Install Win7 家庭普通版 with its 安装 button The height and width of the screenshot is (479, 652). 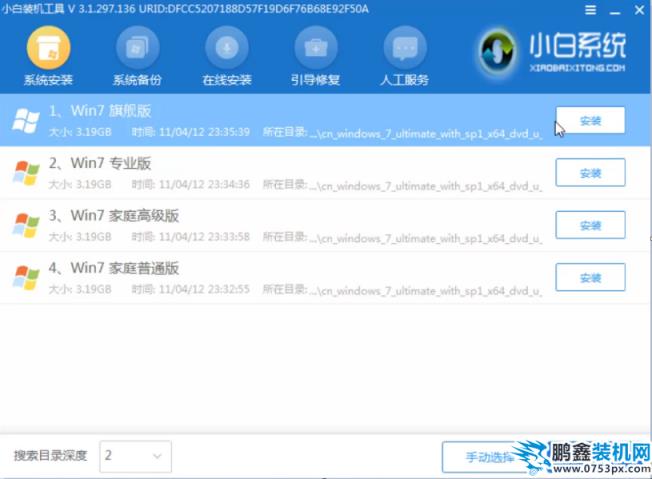point(590,277)
